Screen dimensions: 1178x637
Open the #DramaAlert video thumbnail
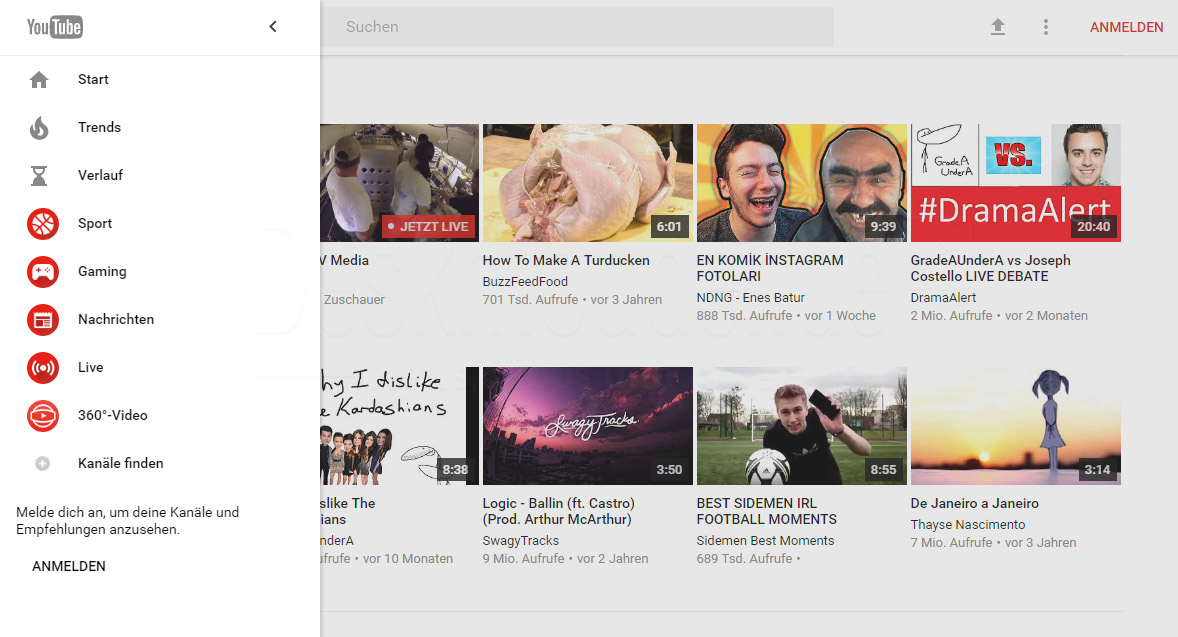[x=1016, y=183]
